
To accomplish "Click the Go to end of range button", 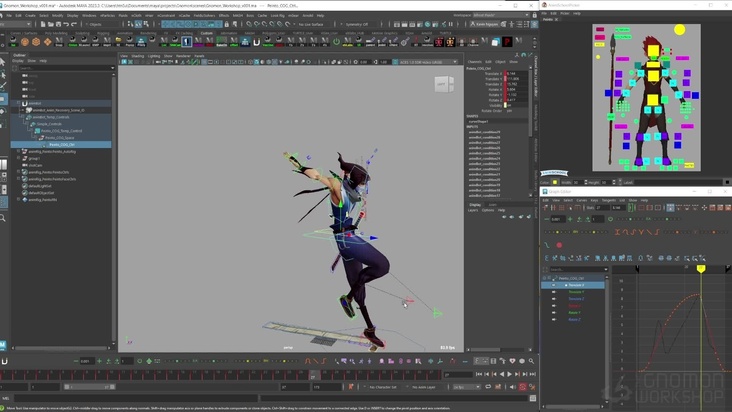I will tap(532, 374).
